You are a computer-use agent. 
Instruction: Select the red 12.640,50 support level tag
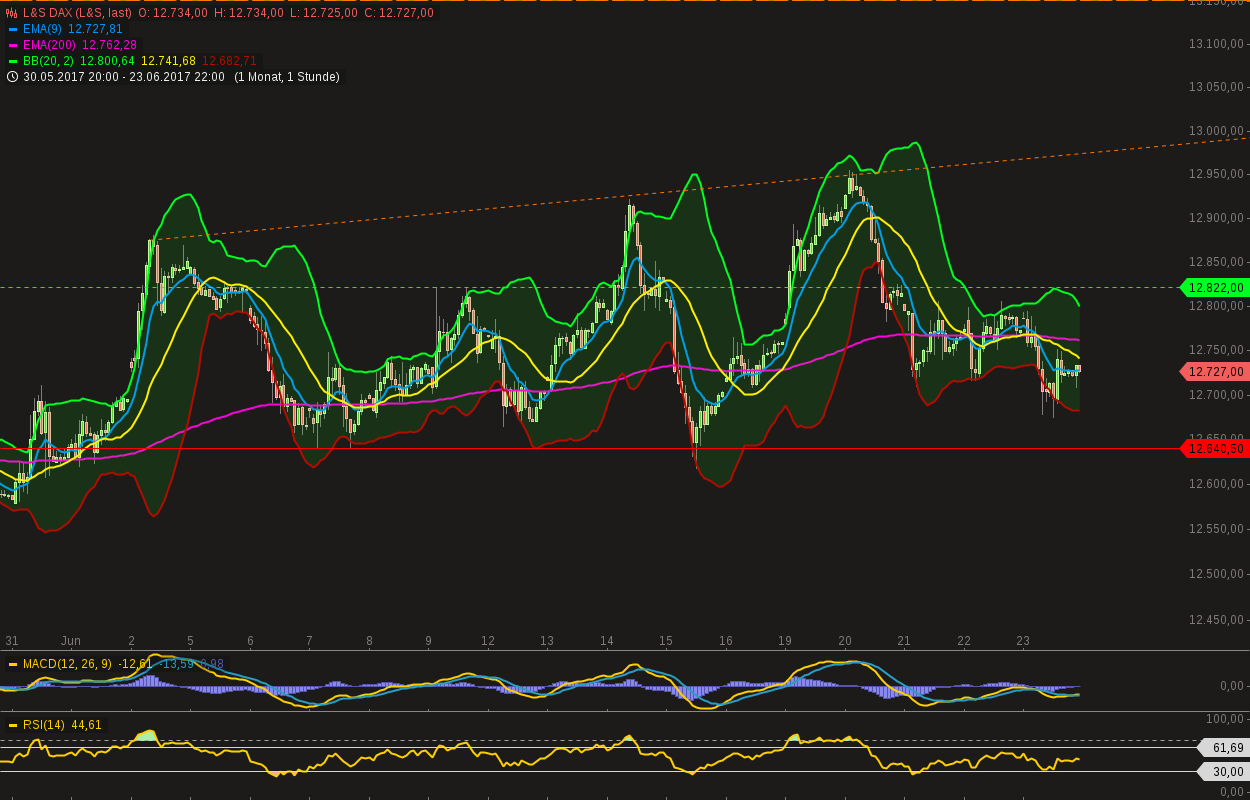pos(1216,449)
